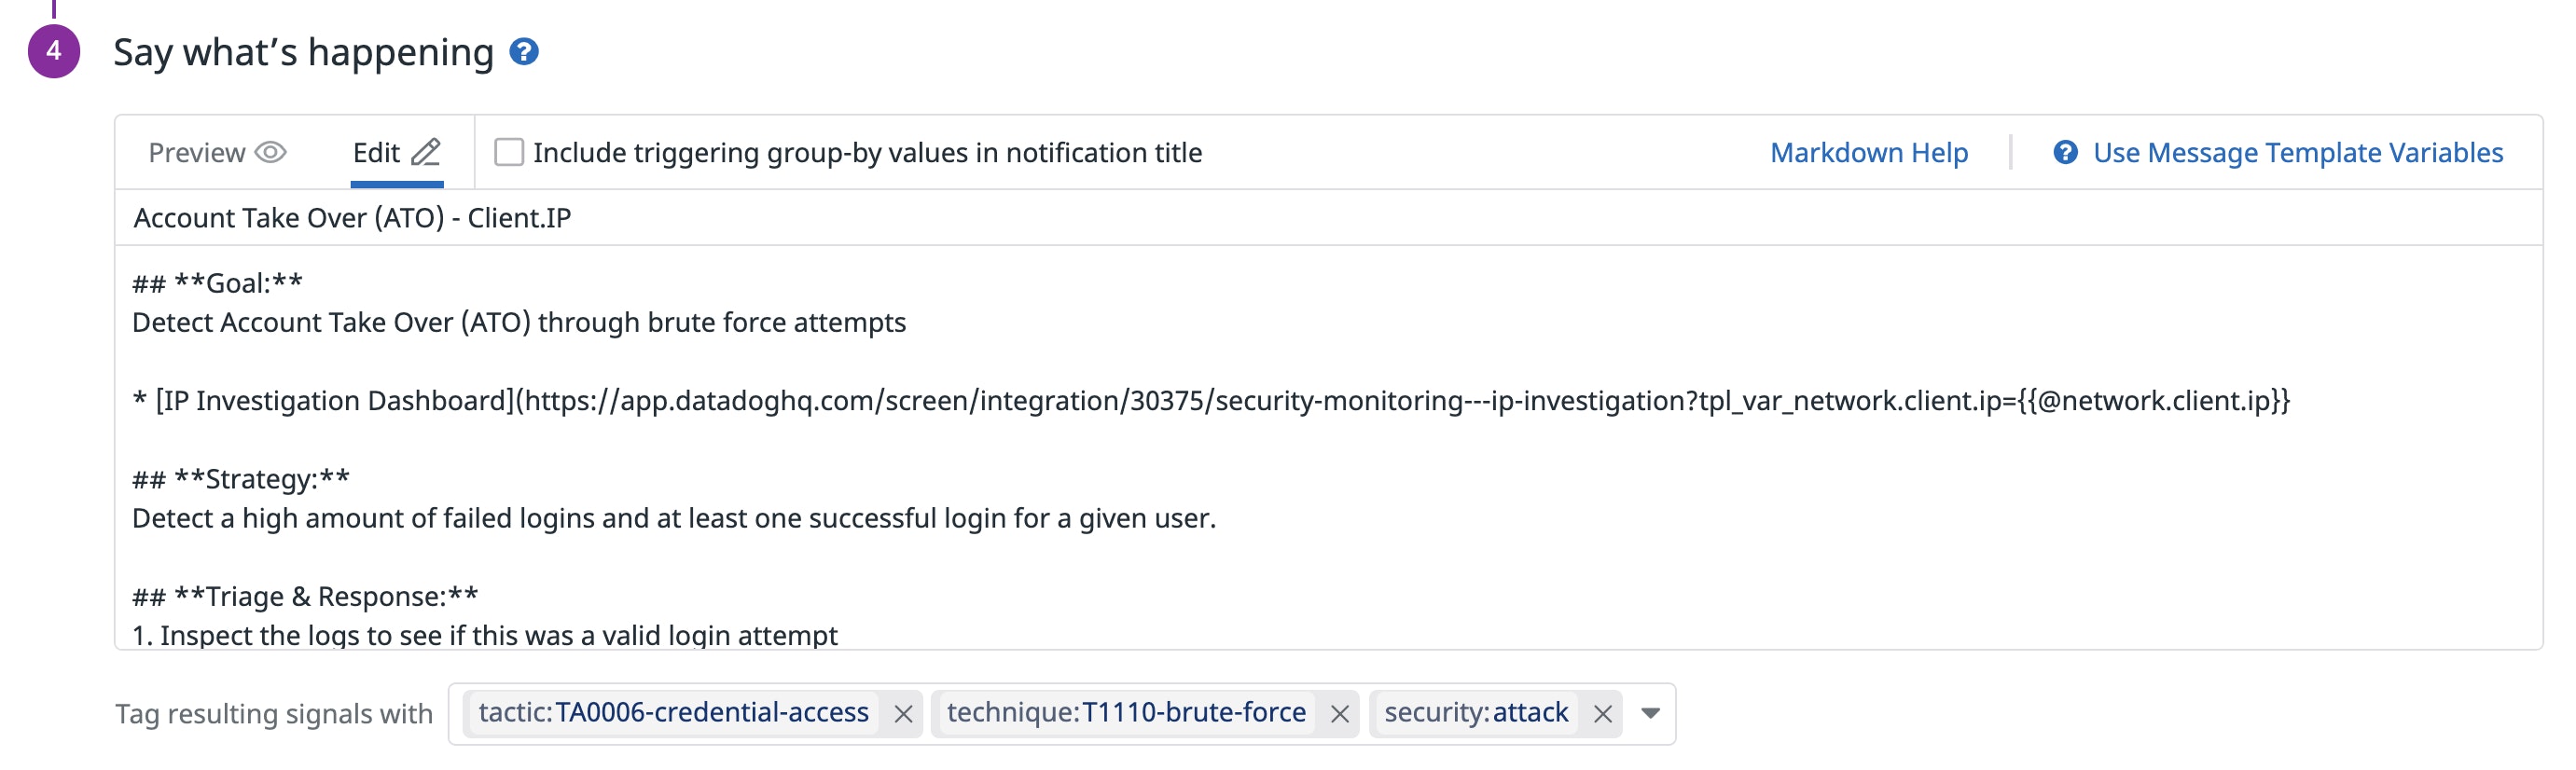Click the help icon beside "Say what's happening"

(x=523, y=51)
